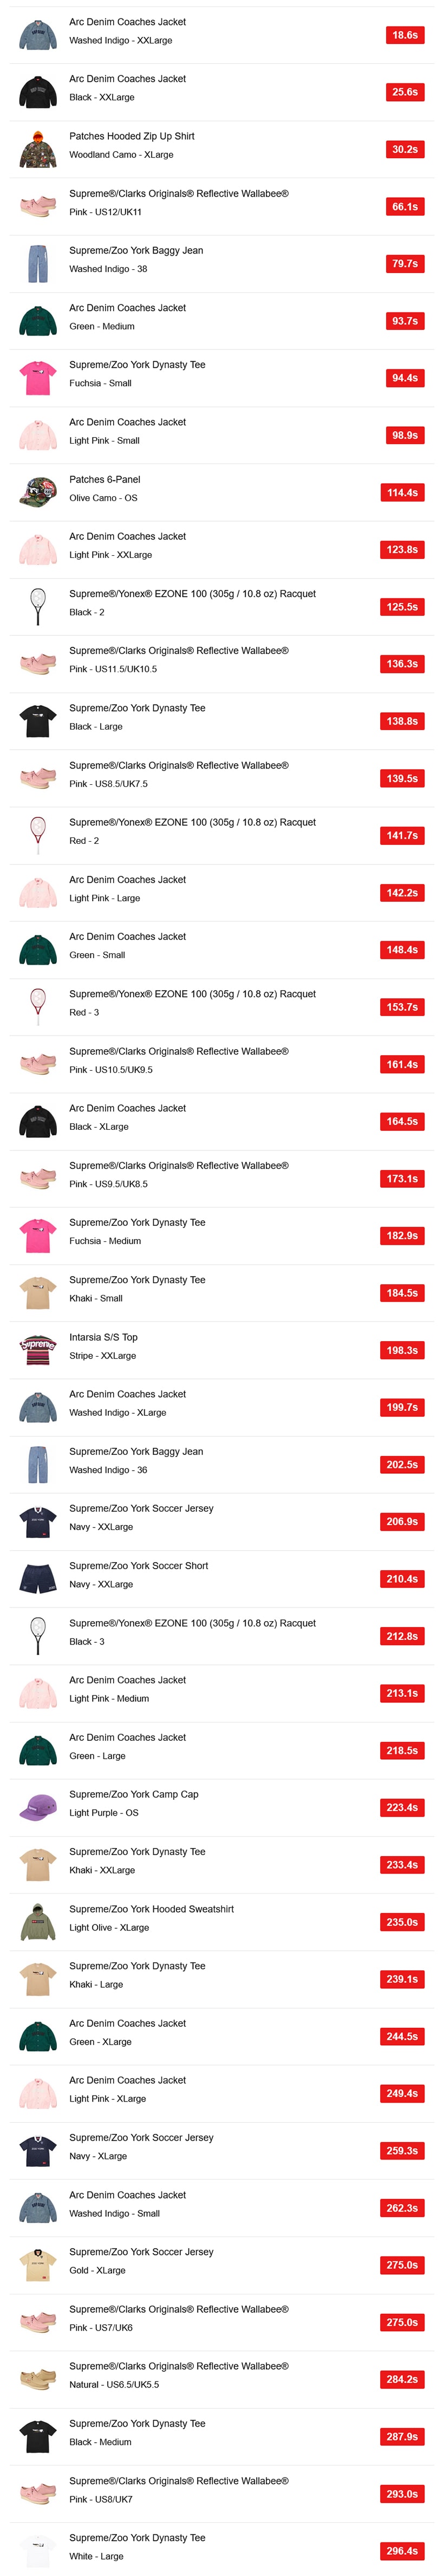Image resolution: width=444 pixels, height=2576 pixels.
Task: Open Yonex EZONE 100 Racquet Red - 3
Action: [222, 1007]
